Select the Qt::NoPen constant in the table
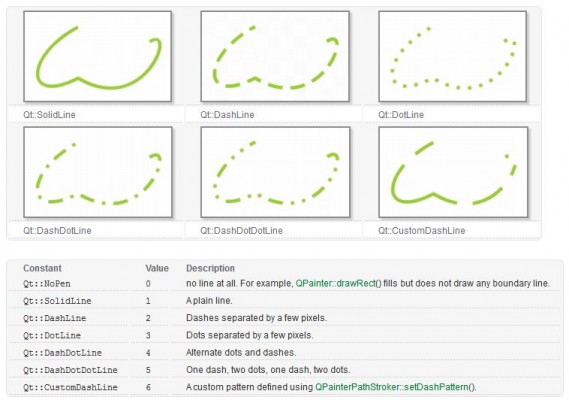Screen dimensions: 569x400 [x=47, y=283]
